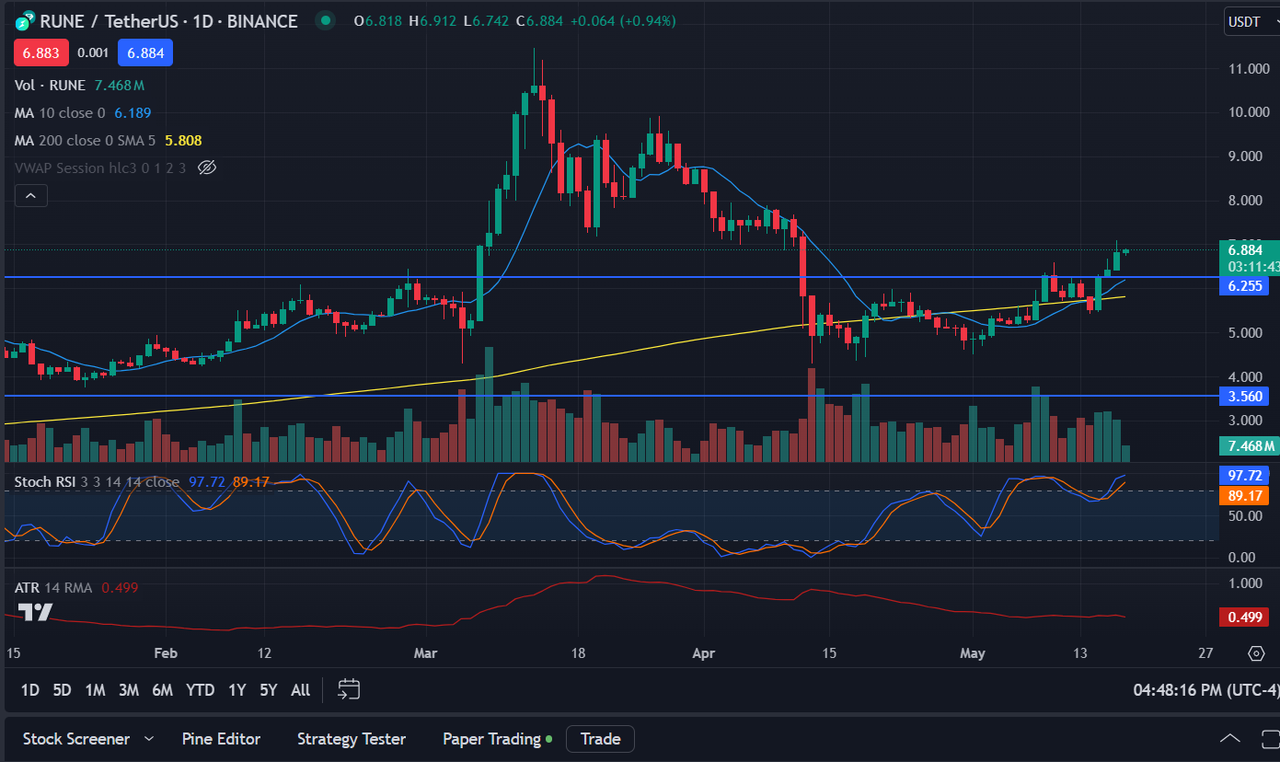
Task: Click the blue 6.884 buy price button
Action: coord(145,52)
